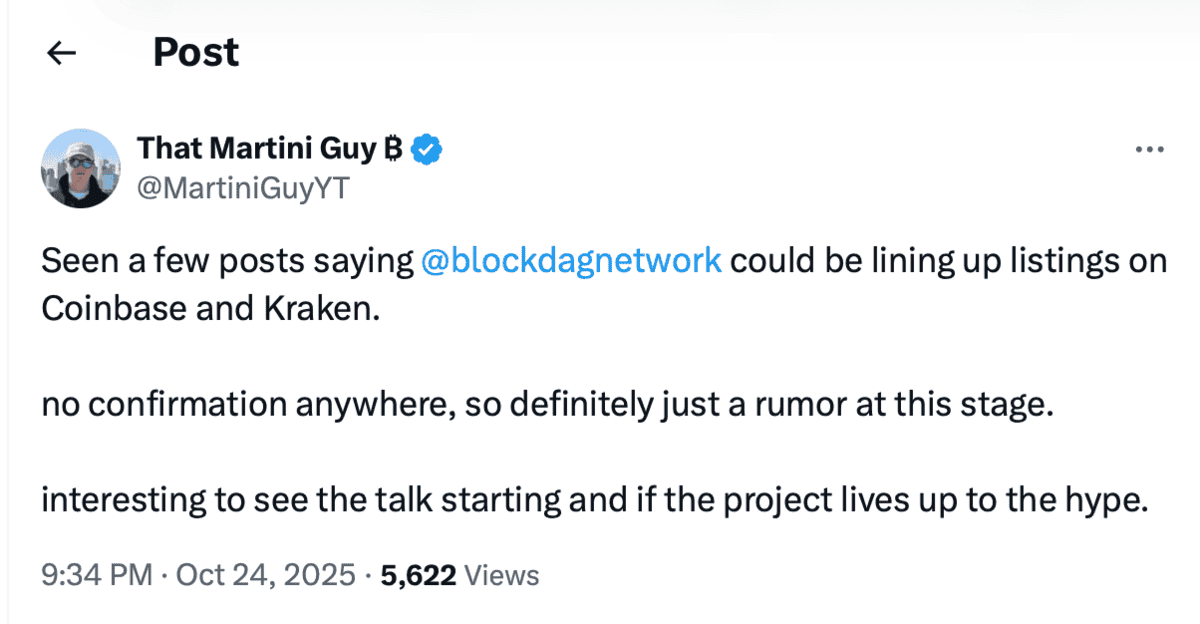Go back using the left arrow
Viewport: 1200px width, 624px height.
click(x=62, y=53)
